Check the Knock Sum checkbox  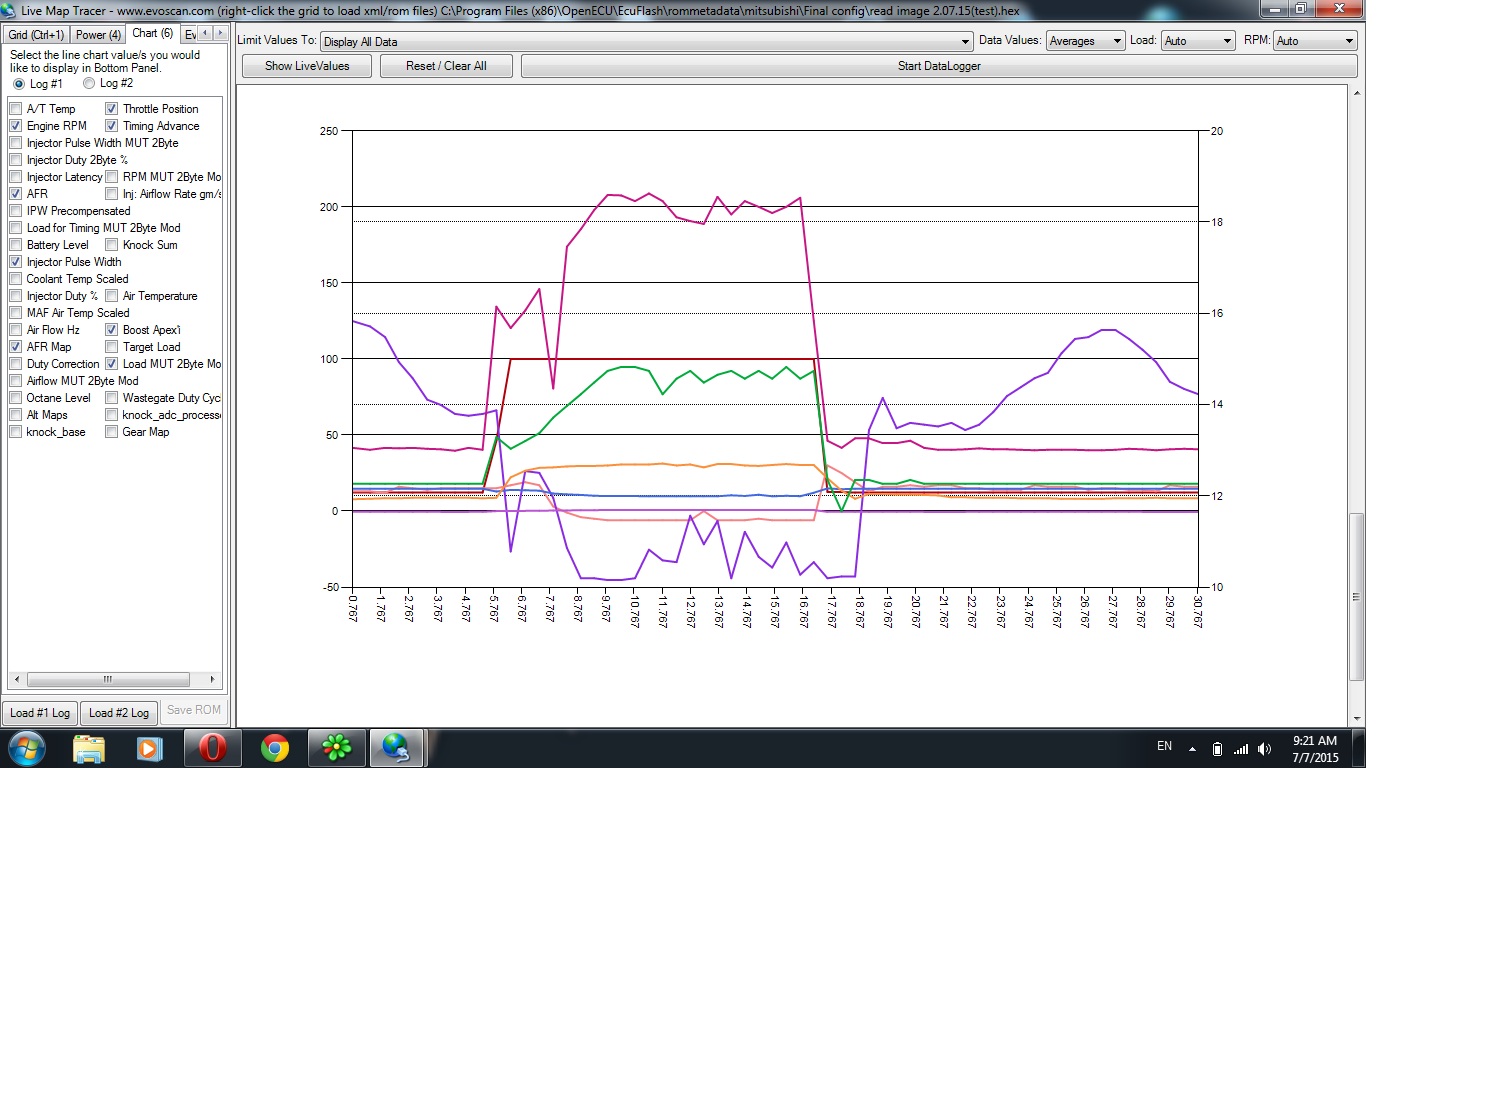(x=112, y=245)
